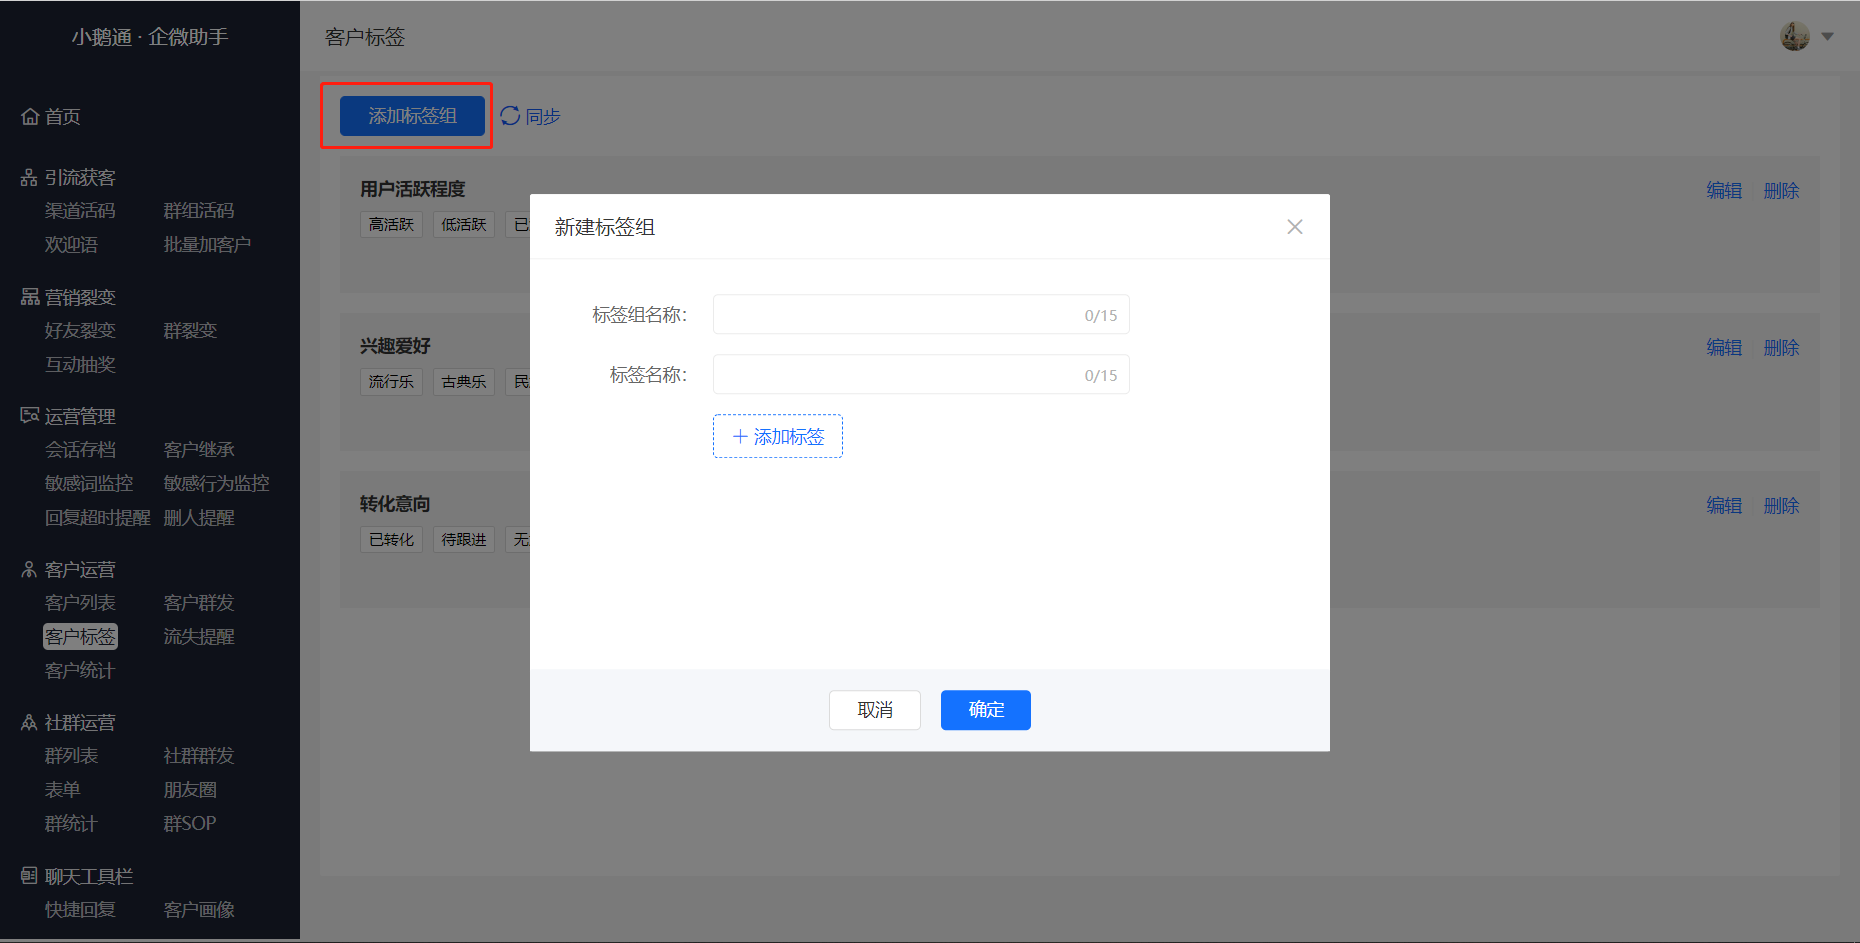The width and height of the screenshot is (1860, 943).
Task: Open 渠道活码 menu item
Action: click(x=80, y=211)
